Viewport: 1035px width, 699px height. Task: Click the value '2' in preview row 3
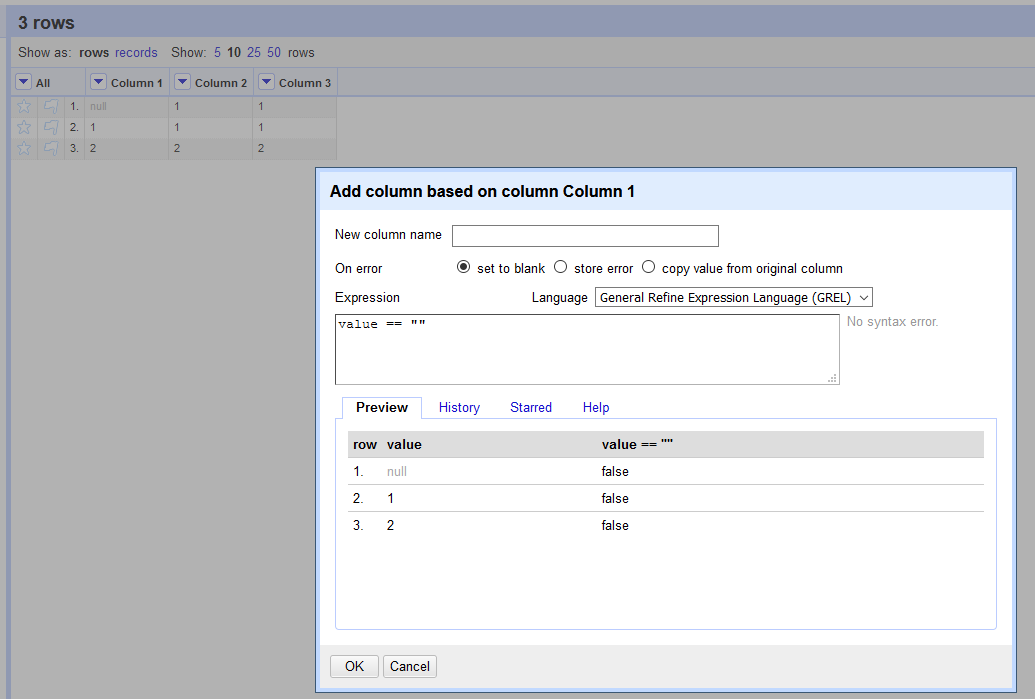(x=390, y=525)
